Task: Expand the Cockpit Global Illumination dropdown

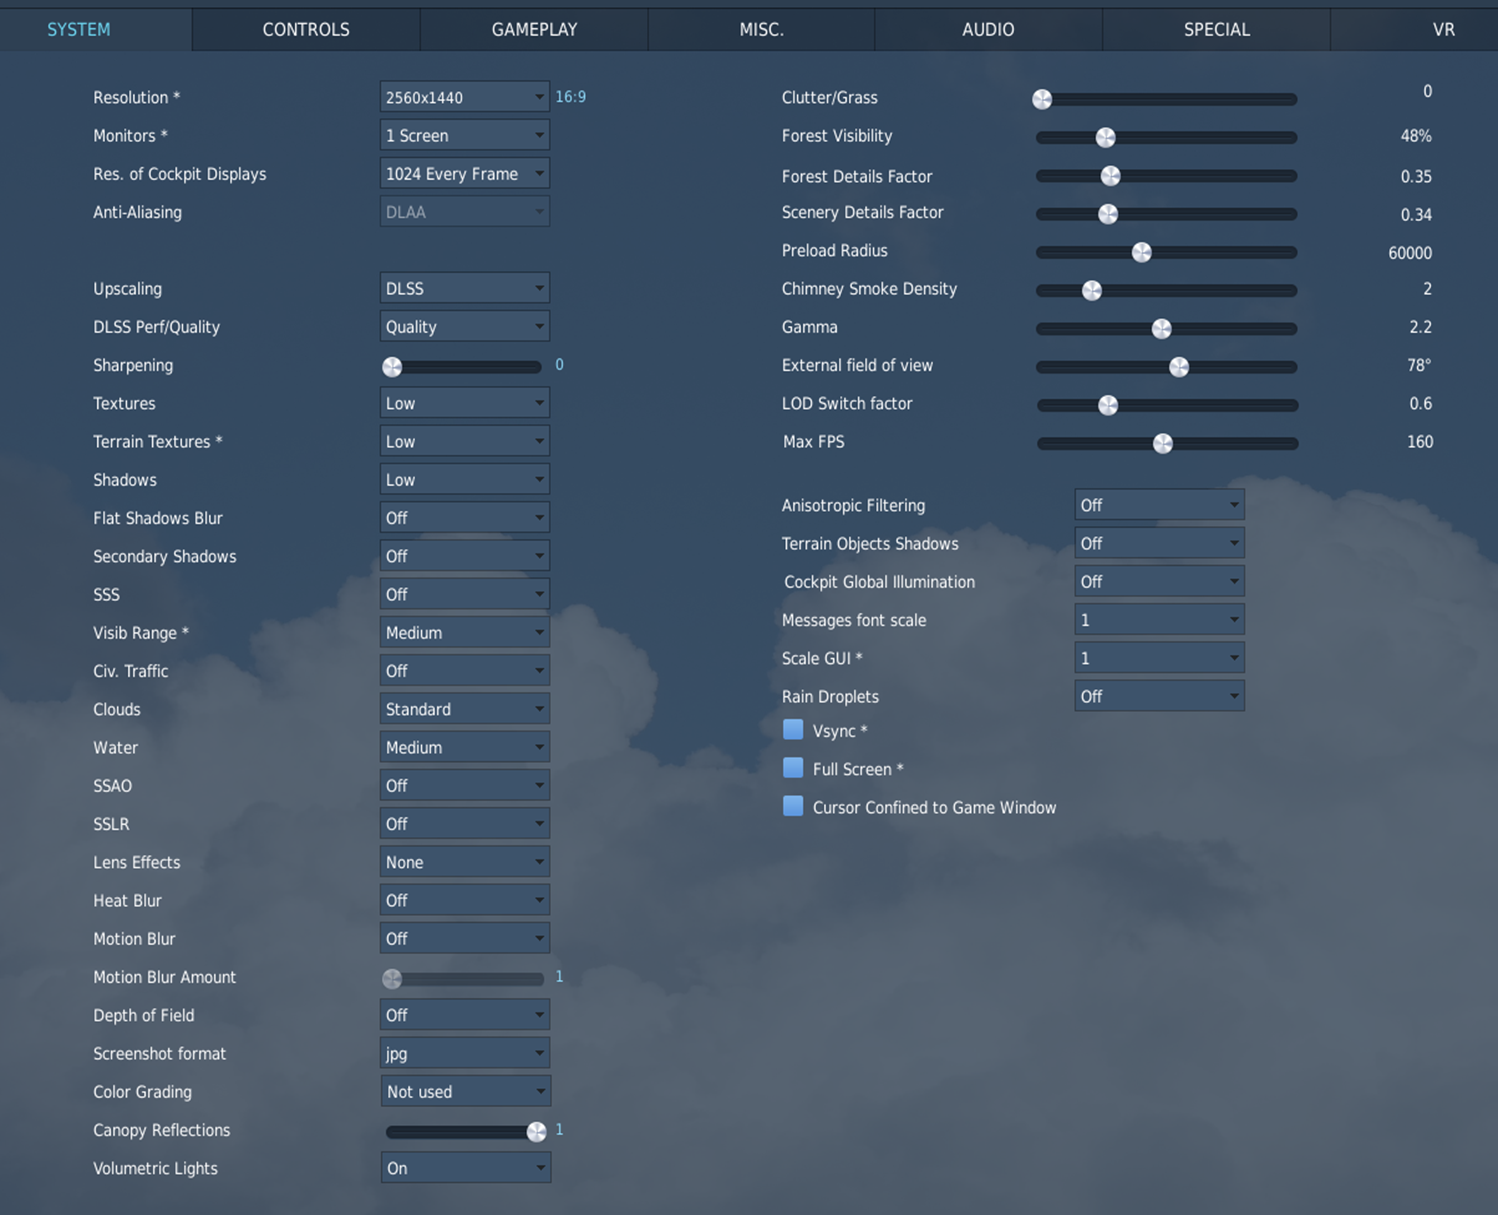Action: [1159, 581]
